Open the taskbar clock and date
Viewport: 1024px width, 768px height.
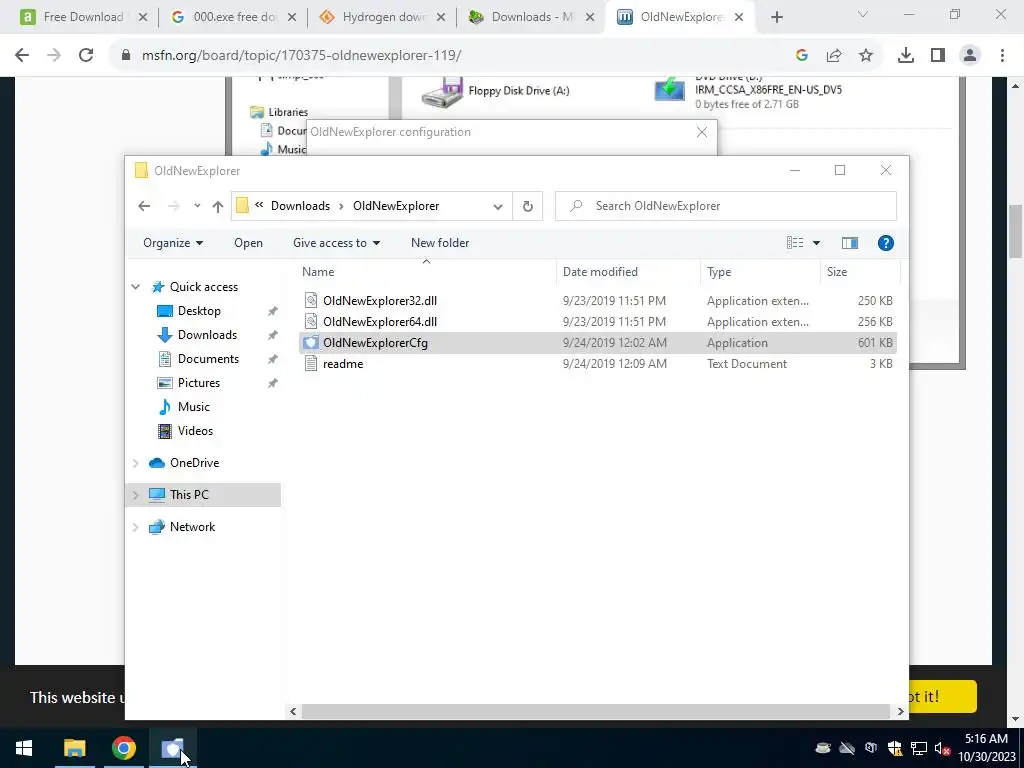click(986, 748)
